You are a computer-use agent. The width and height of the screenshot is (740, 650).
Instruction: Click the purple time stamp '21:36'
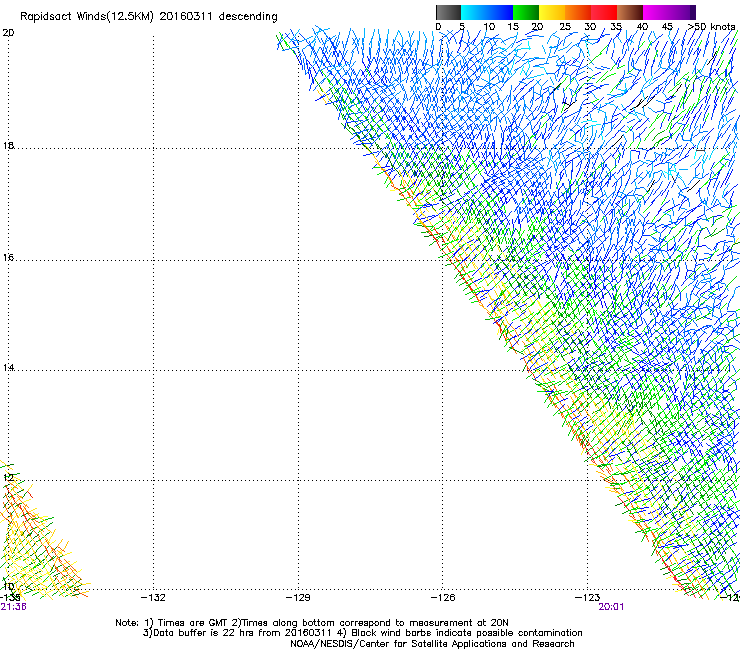[x=13, y=607]
